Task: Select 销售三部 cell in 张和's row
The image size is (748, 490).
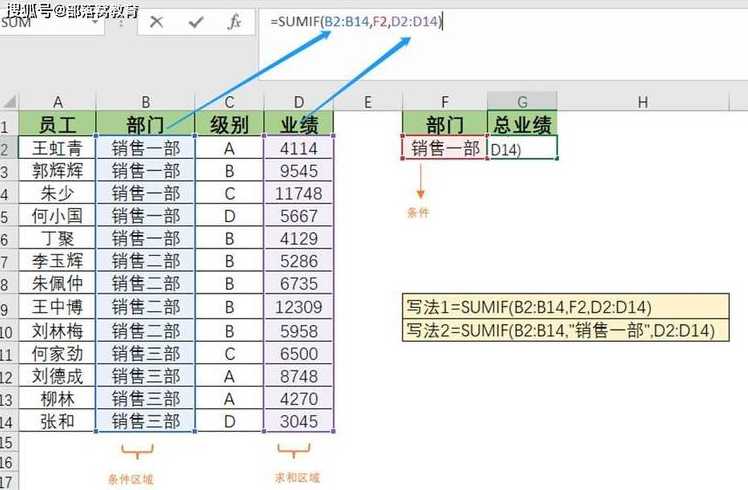Action: point(145,421)
